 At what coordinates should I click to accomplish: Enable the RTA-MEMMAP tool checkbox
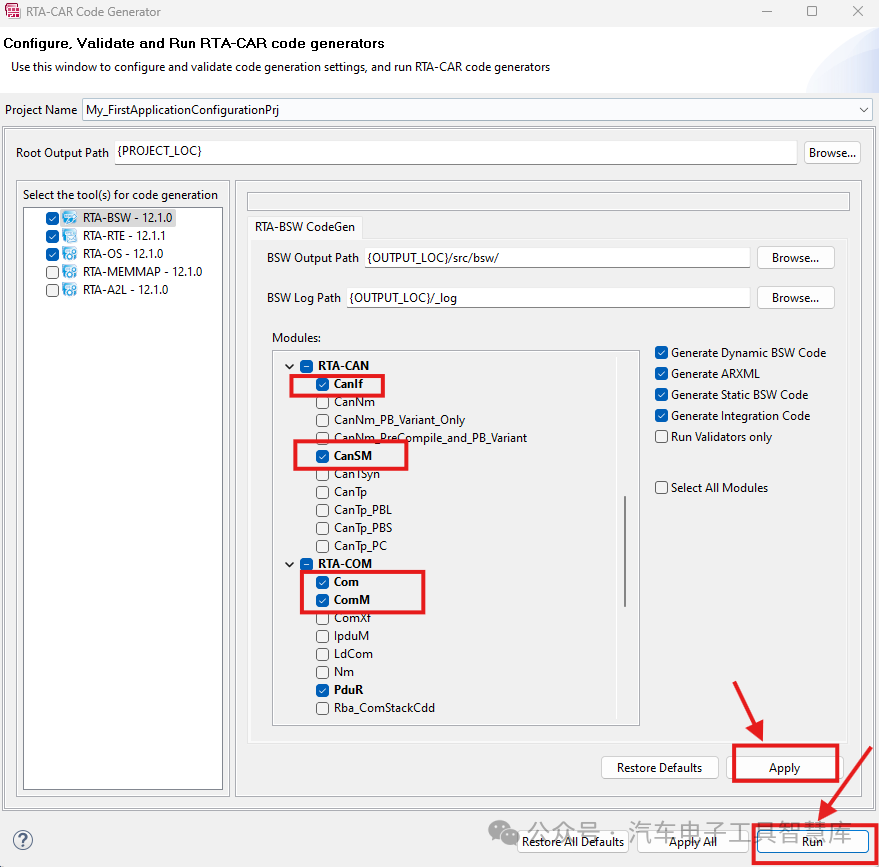[52, 272]
